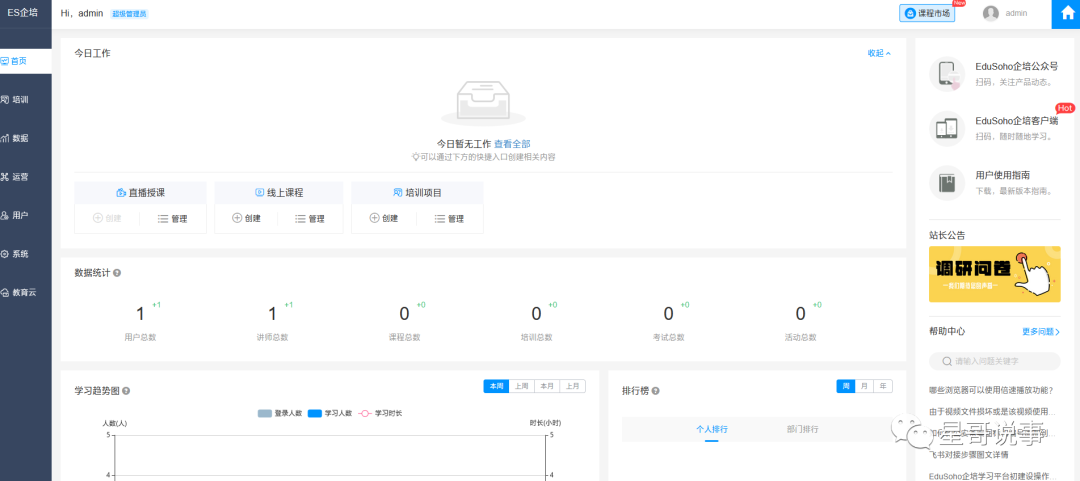Image resolution: width=1080 pixels, height=481 pixels.
Task: Click the 培训项目 icon
Action: click(x=397, y=193)
